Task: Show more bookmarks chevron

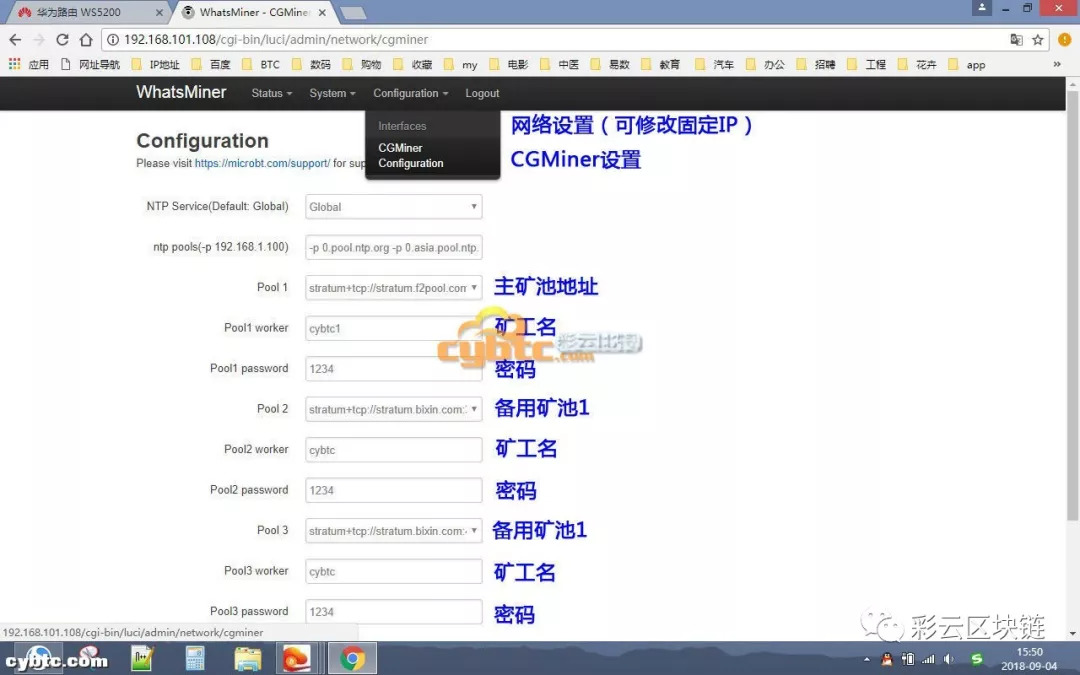Action: pyautogui.click(x=1057, y=64)
